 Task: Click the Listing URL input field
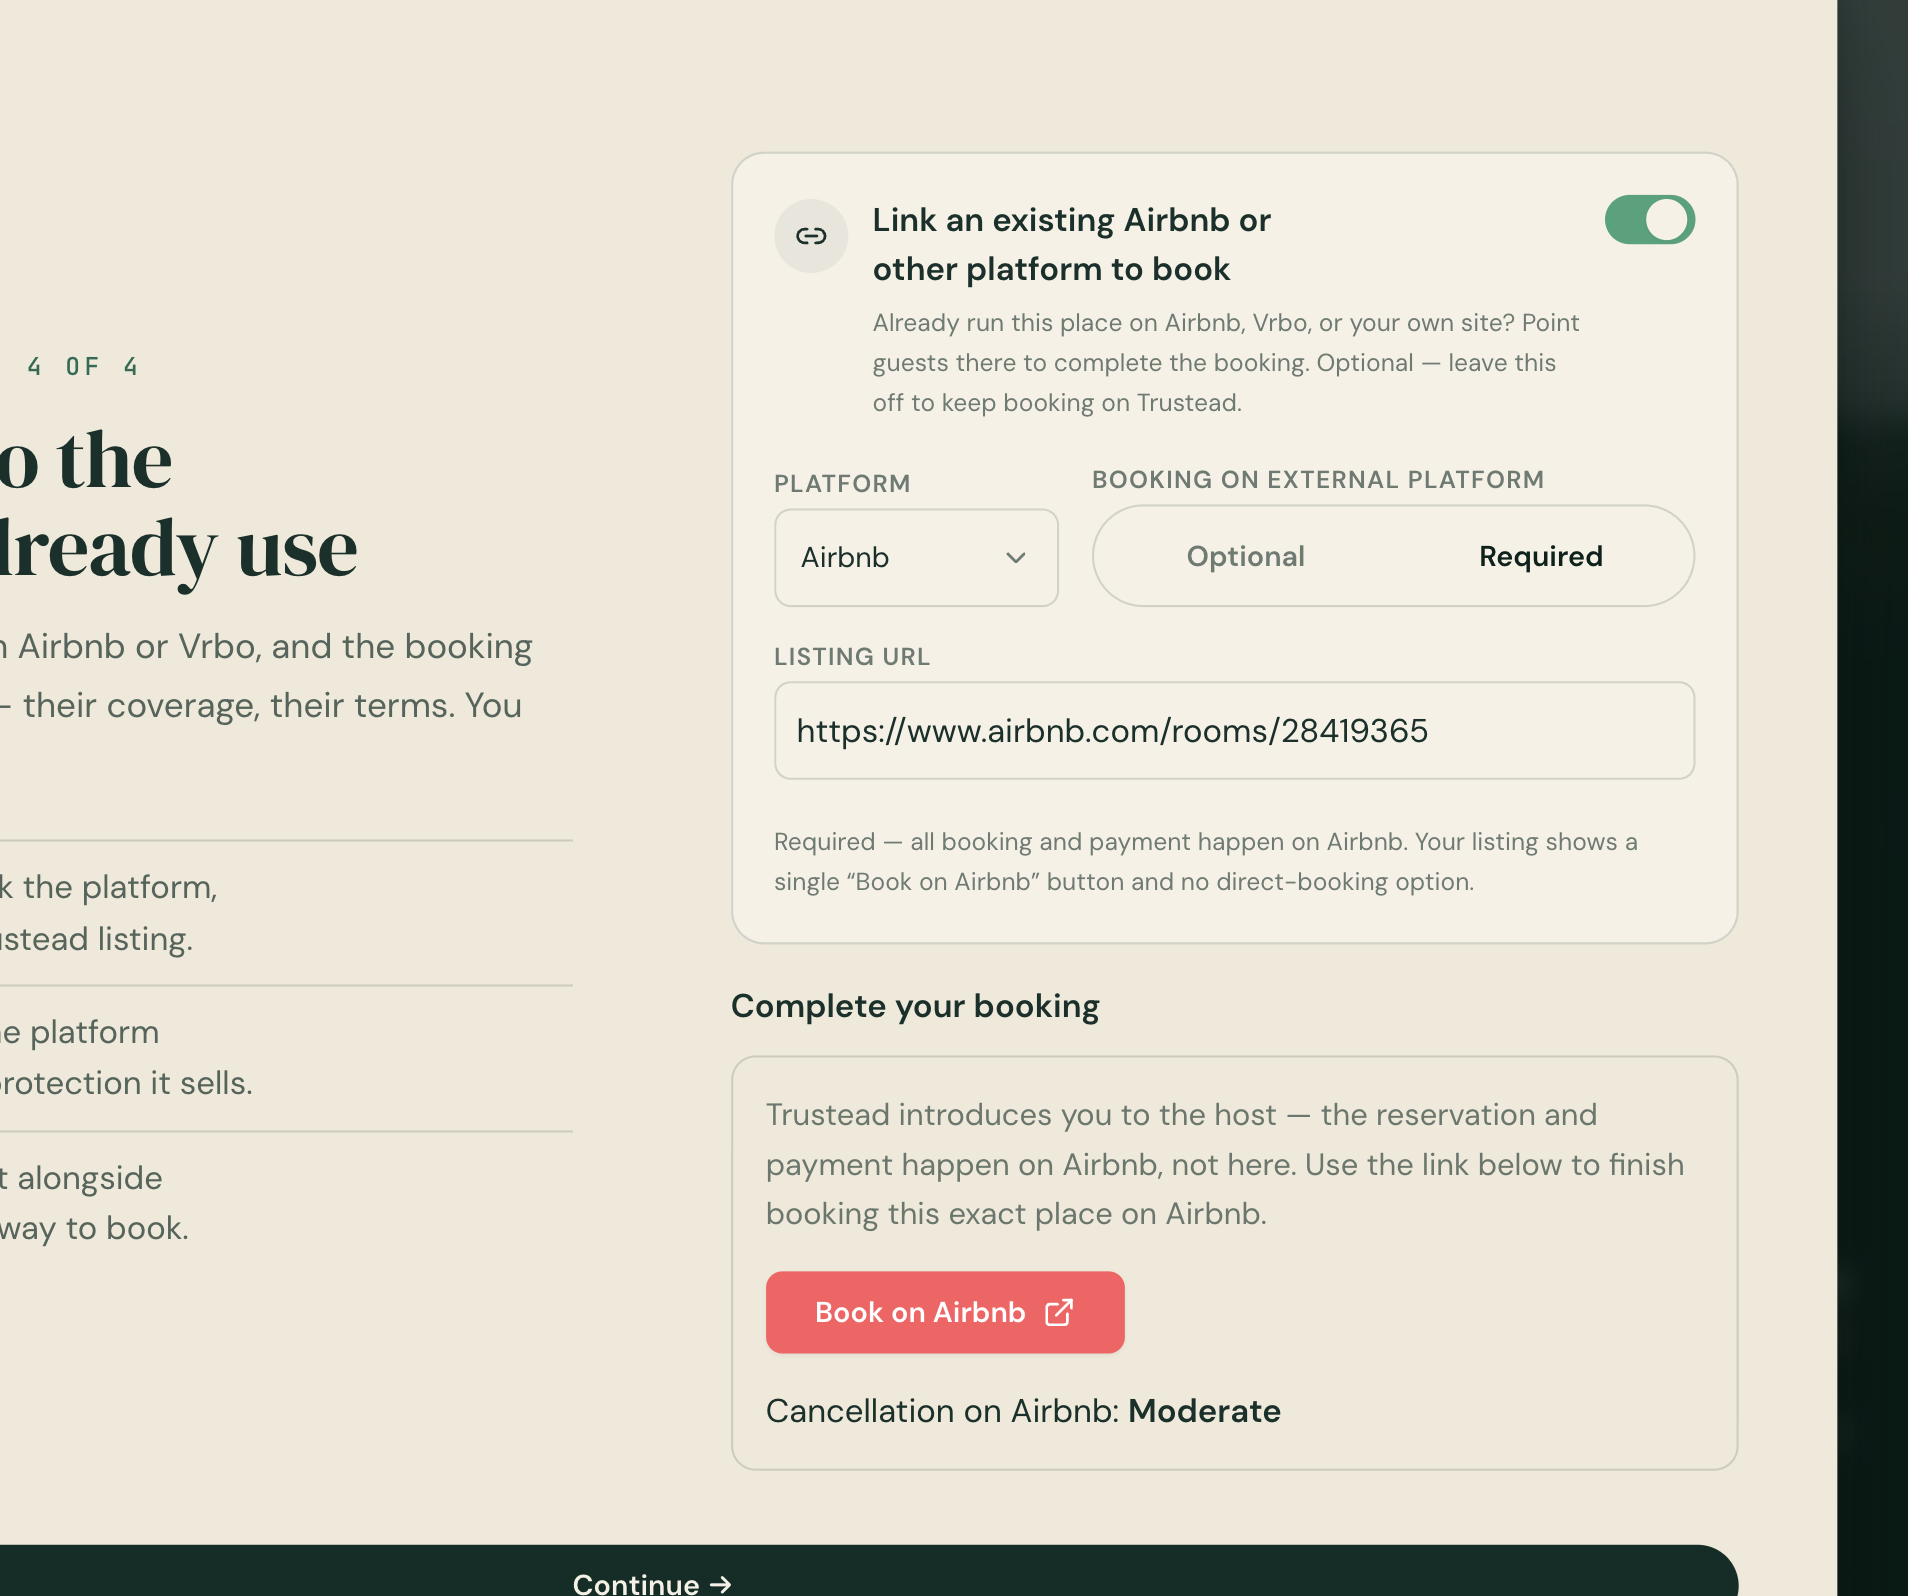pyautogui.click(x=1234, y=731)
